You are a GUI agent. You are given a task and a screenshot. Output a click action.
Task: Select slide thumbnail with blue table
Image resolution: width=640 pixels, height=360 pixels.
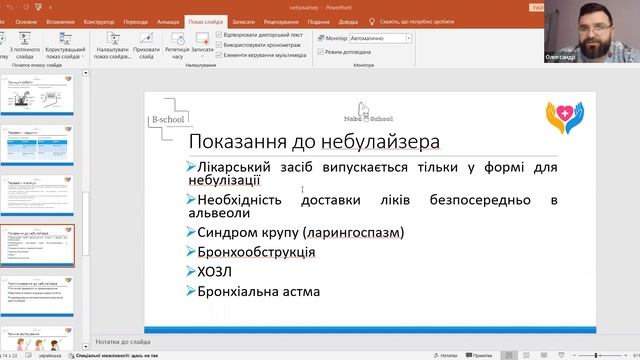(37, 145)
